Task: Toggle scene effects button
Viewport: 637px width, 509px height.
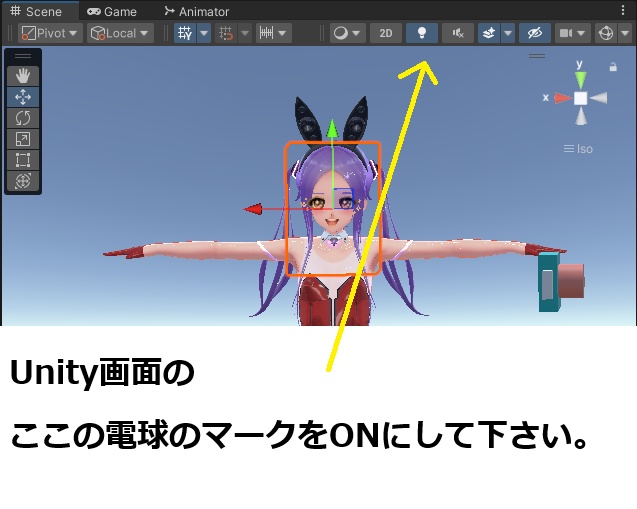Action: pyautogui.click(x=489, y=33)
